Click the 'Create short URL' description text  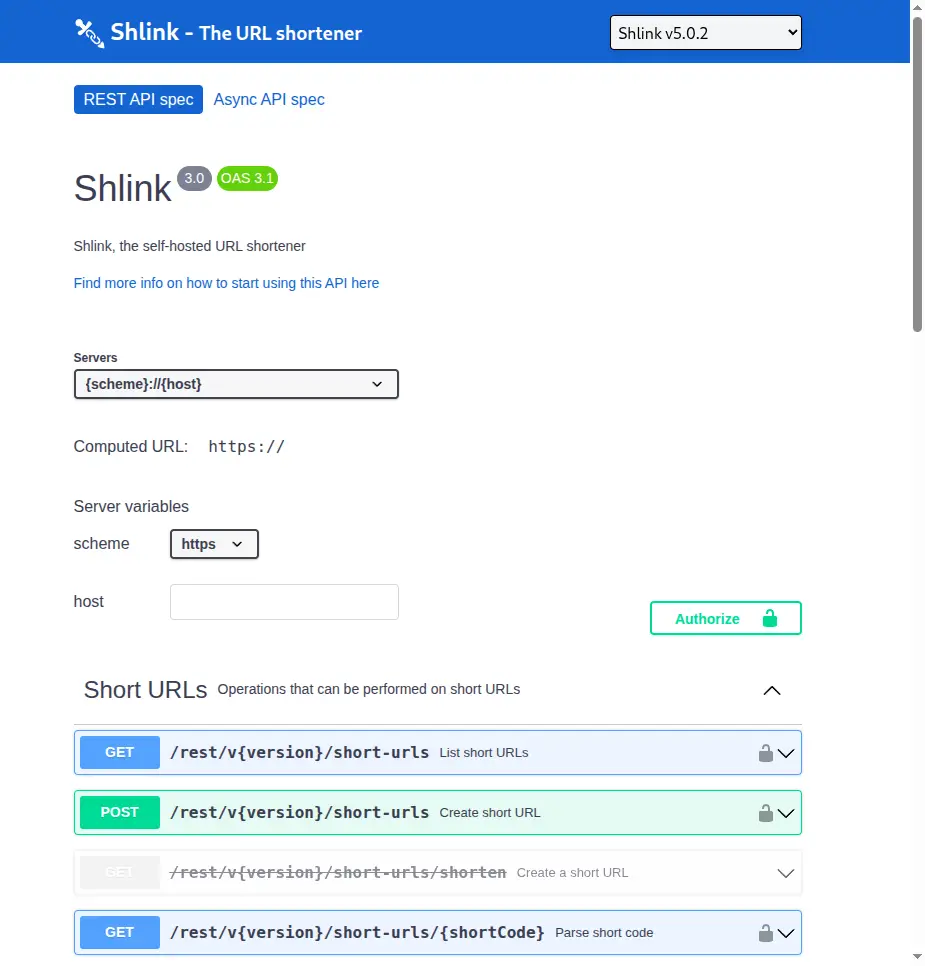point(490,813)
